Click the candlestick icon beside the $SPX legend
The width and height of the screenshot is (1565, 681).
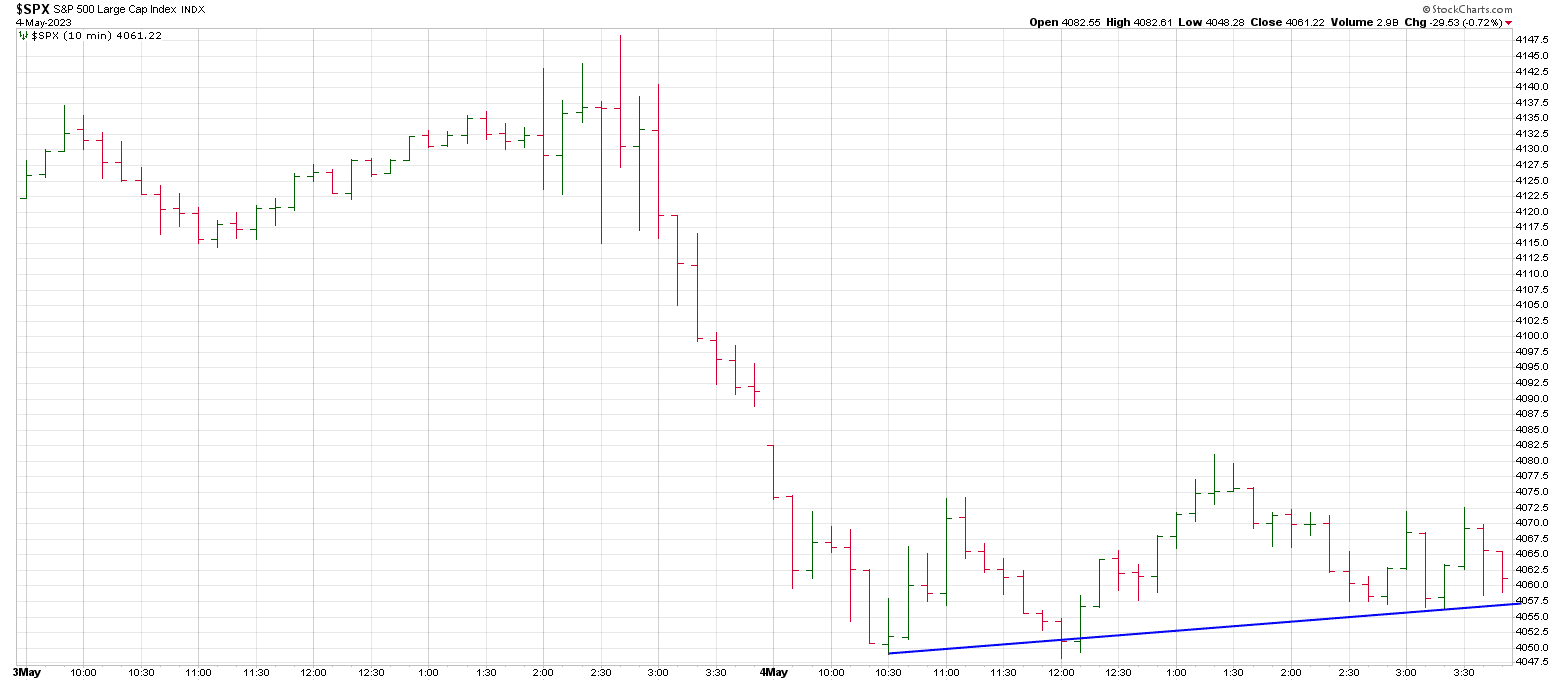click(24, 35)
